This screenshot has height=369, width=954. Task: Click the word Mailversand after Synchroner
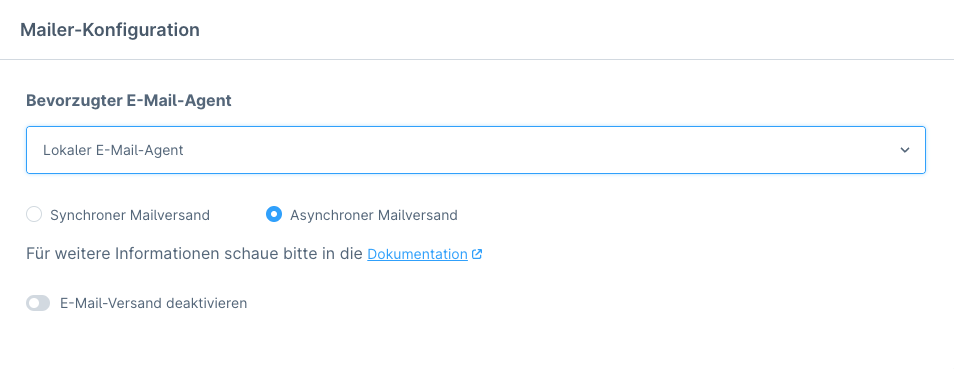coord(170,215)
